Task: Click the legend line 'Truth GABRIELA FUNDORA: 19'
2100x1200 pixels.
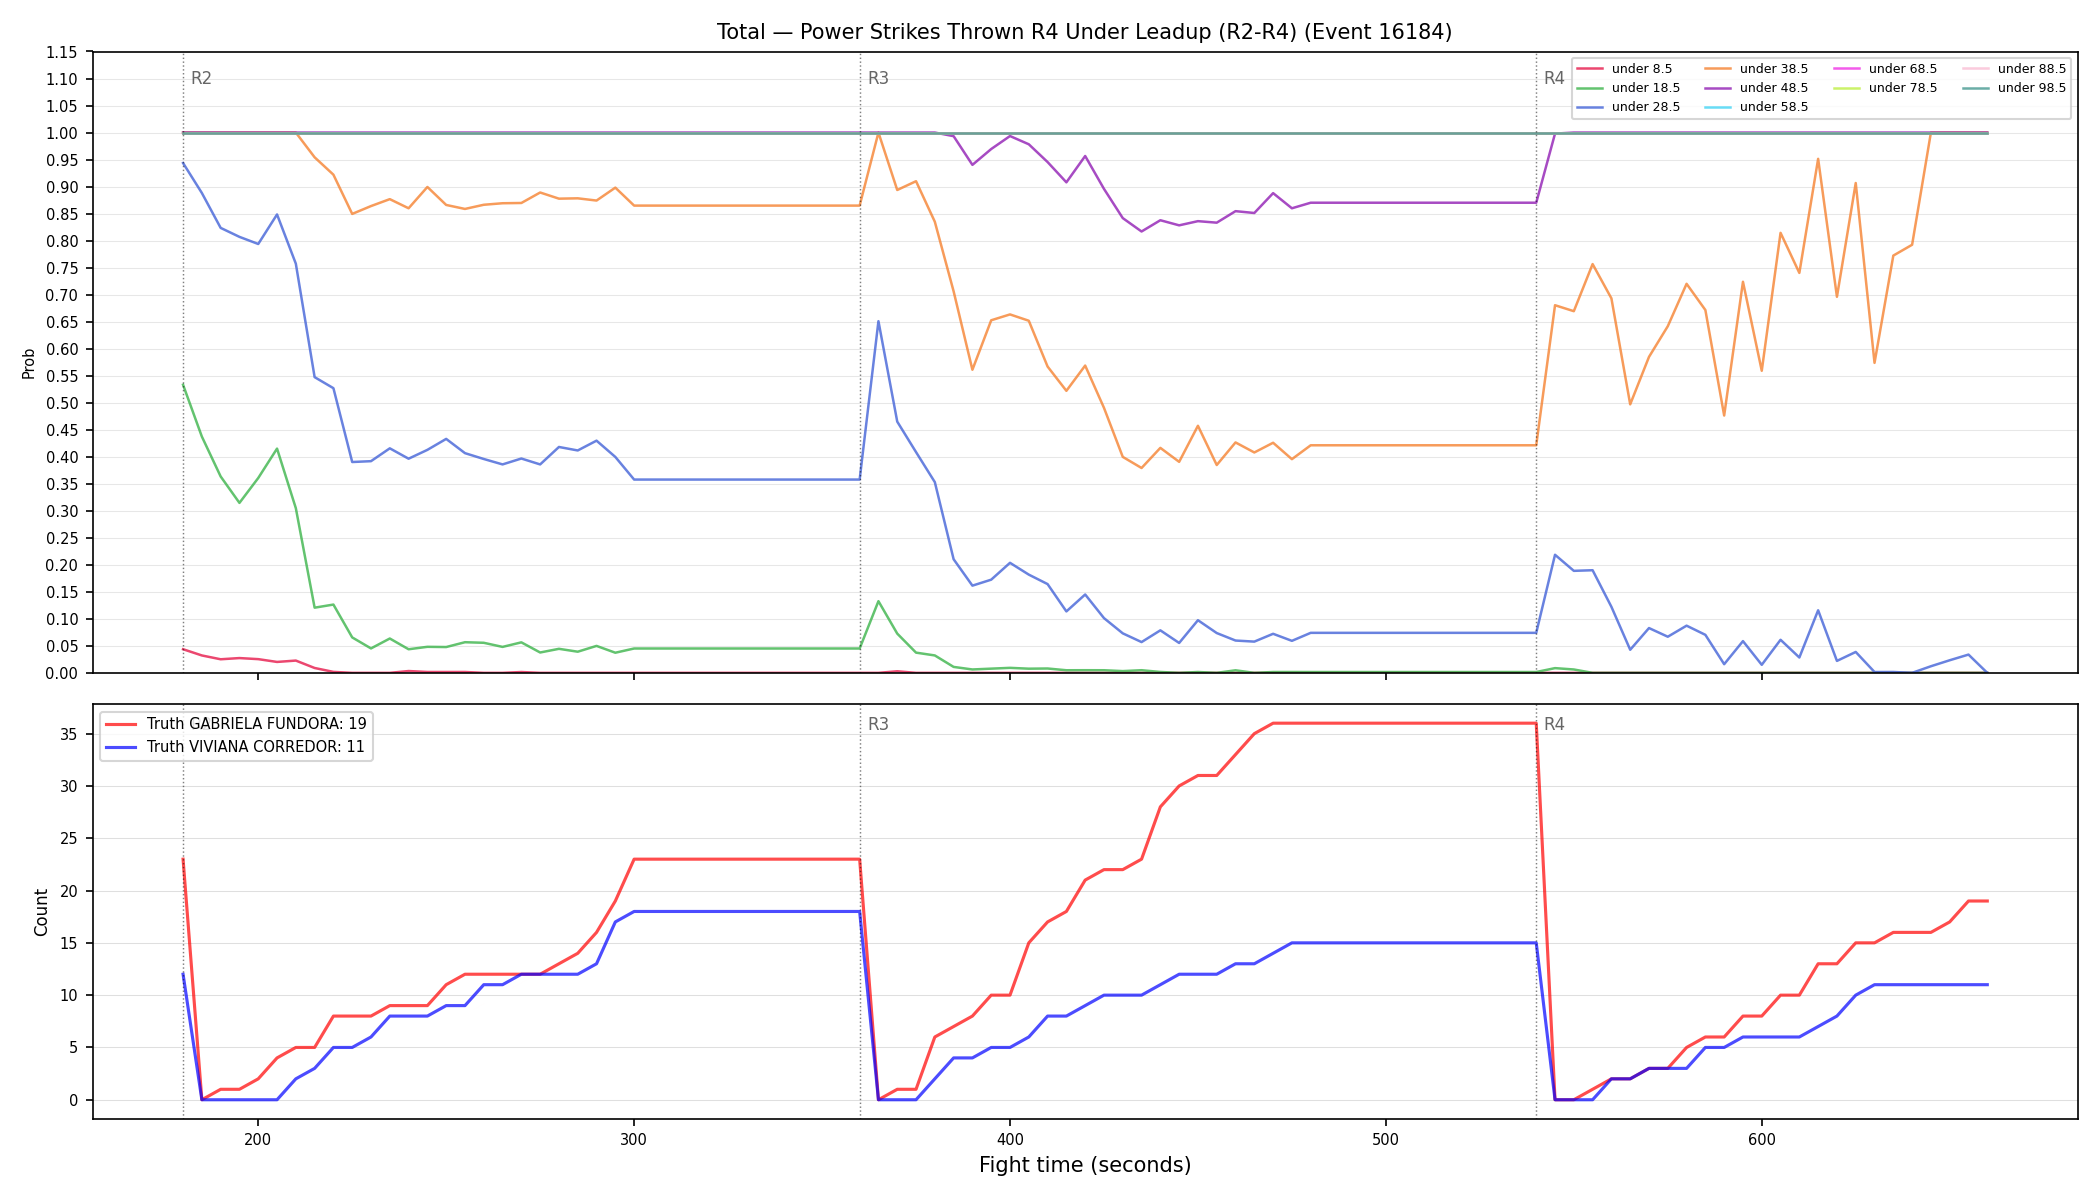Action: coord(235,724)
